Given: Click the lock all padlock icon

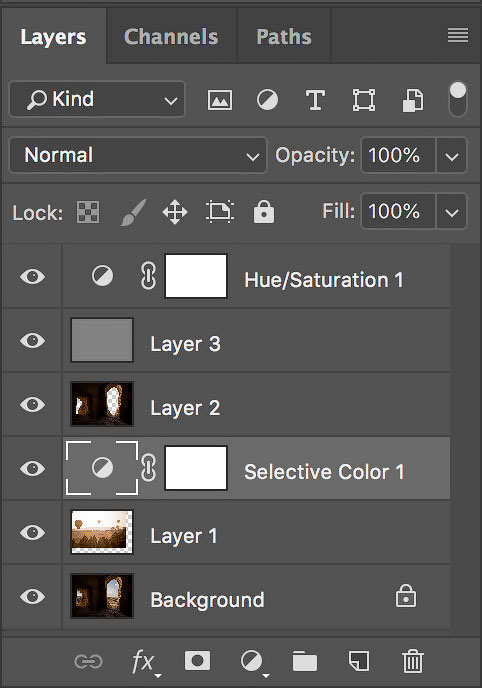Looking at the screenshot, I should [264, 212].
